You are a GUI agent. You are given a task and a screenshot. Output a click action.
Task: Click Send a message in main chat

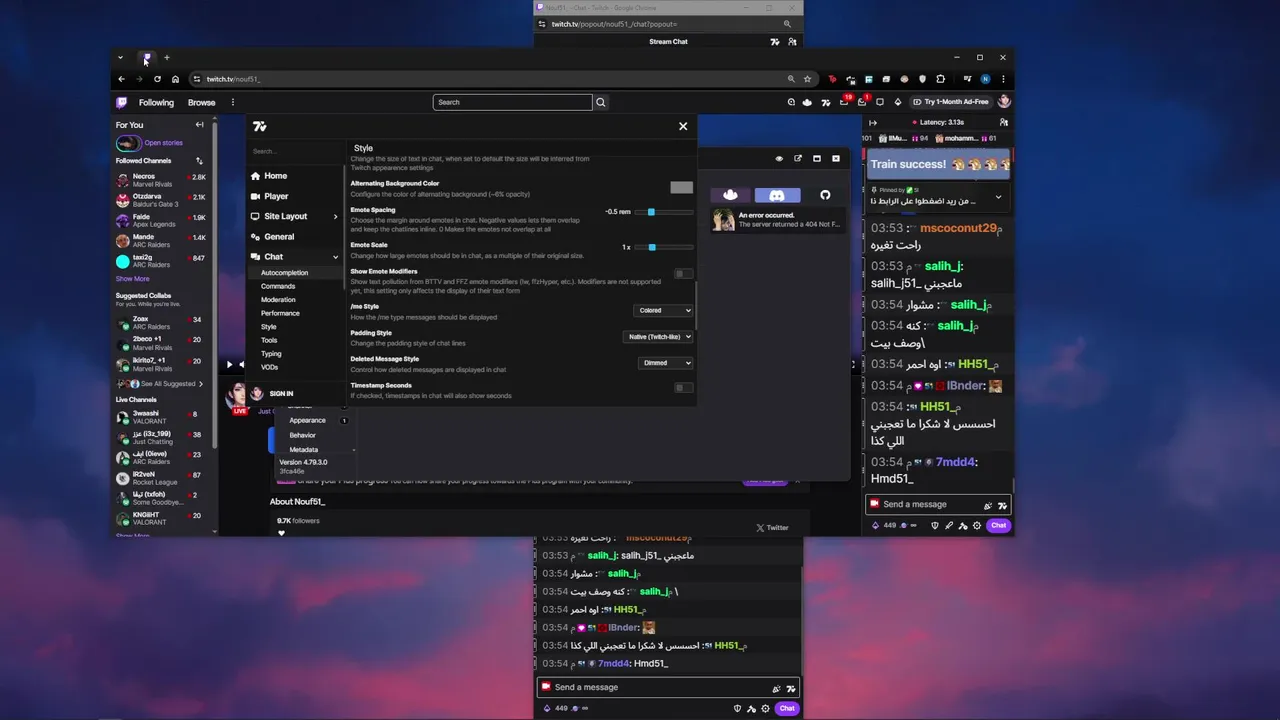(937, 505)
